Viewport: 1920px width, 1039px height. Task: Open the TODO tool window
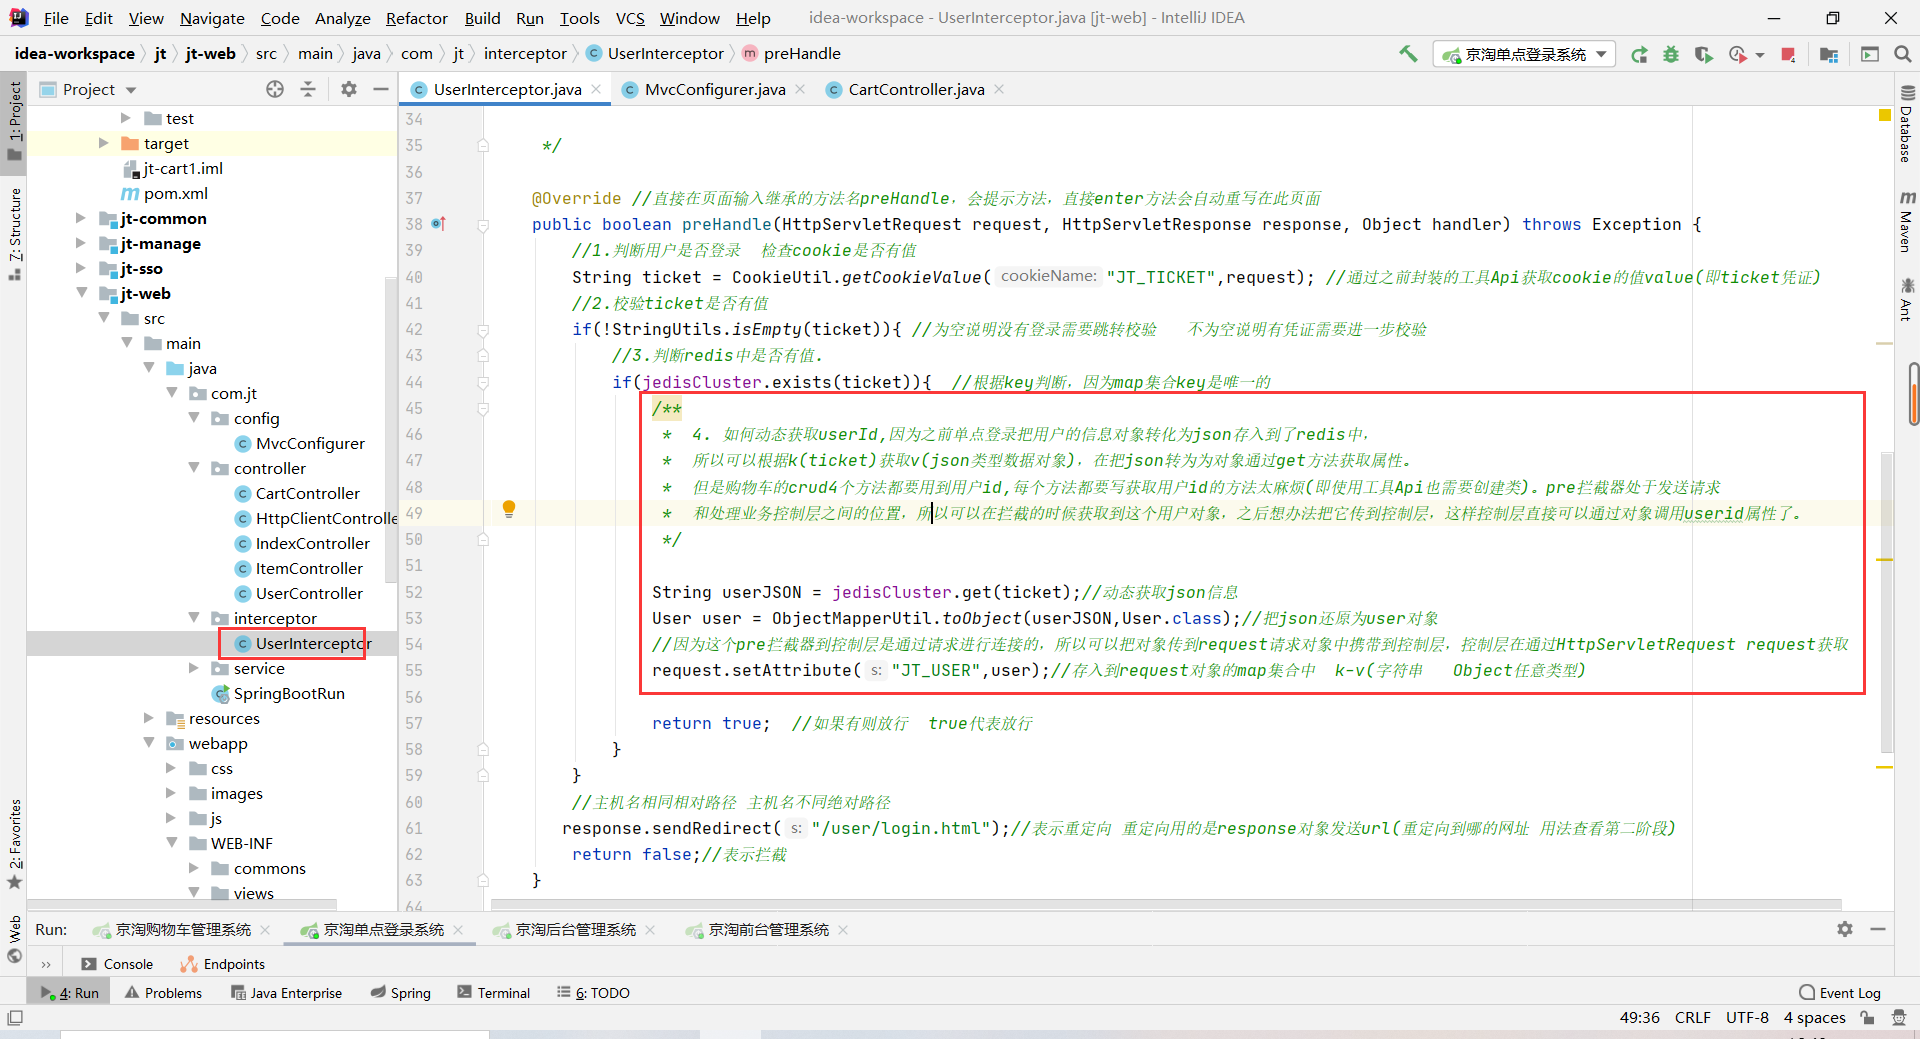593,993
